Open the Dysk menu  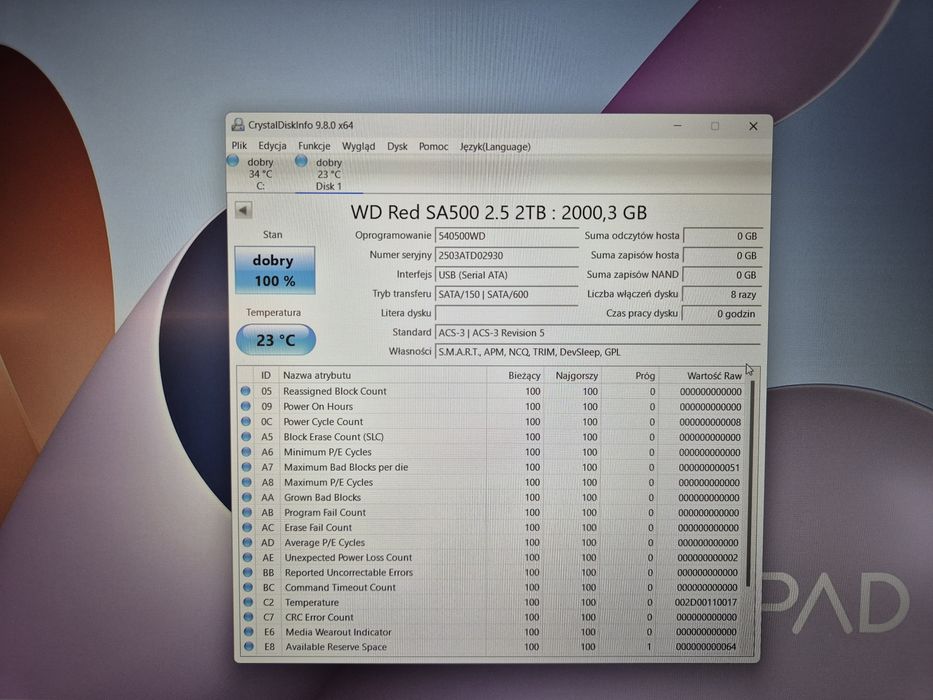[x=397, y=146]
